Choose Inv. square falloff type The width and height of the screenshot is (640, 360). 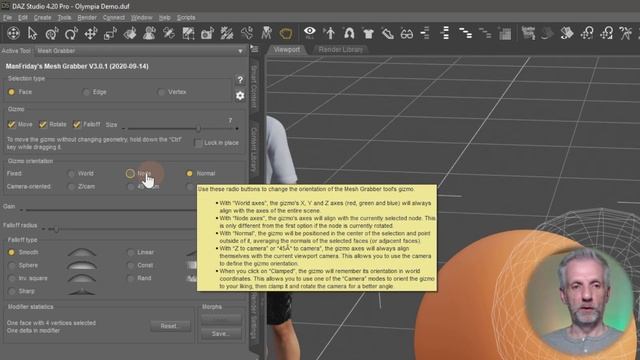pyautogui.click(x=11, y=279)
